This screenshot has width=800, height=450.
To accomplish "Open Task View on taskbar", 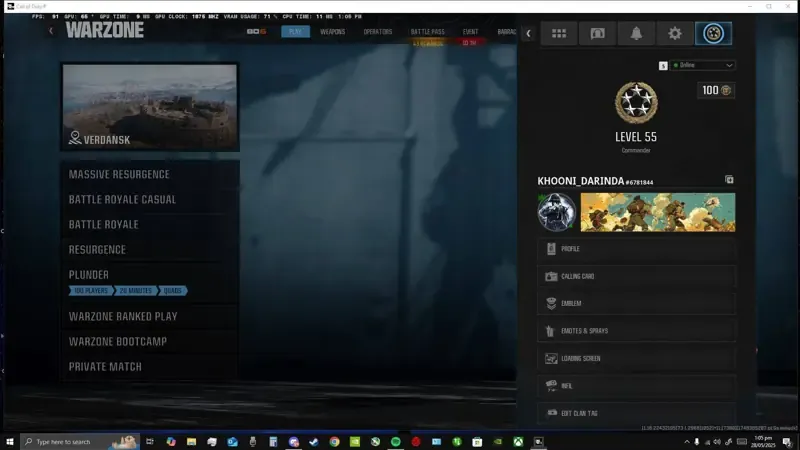I will pyautogui.click(x=150, y=442).
